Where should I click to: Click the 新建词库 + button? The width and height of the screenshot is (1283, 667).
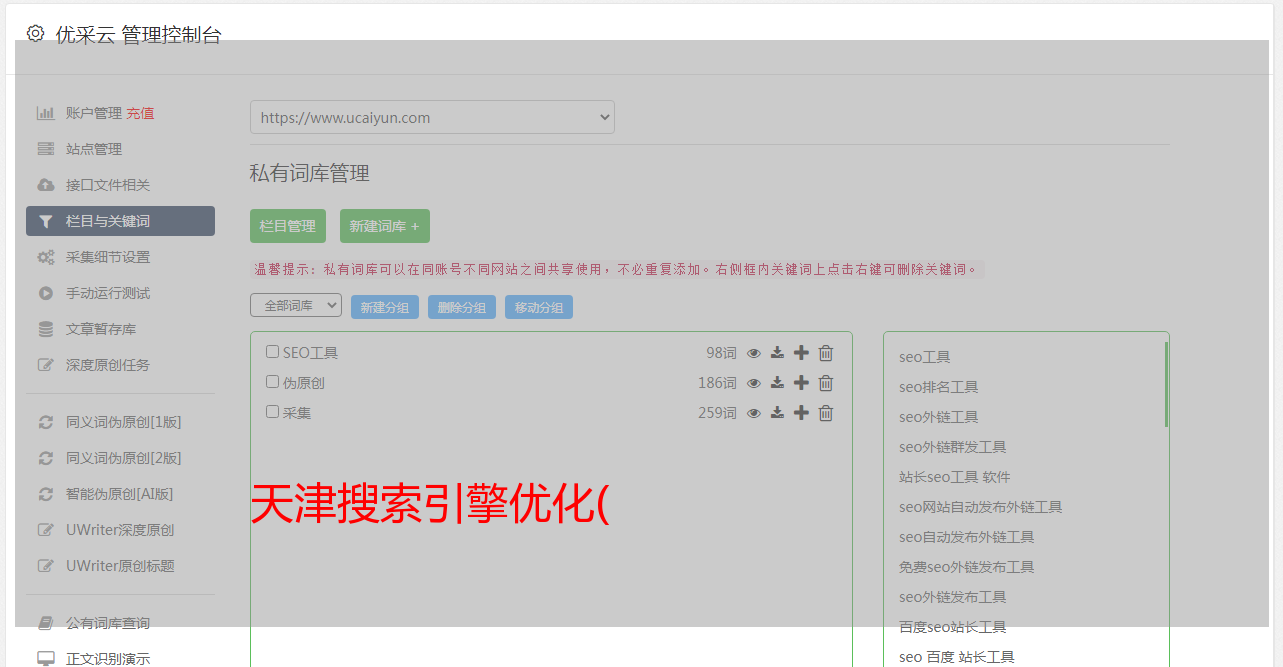click(x=384, y=226)
